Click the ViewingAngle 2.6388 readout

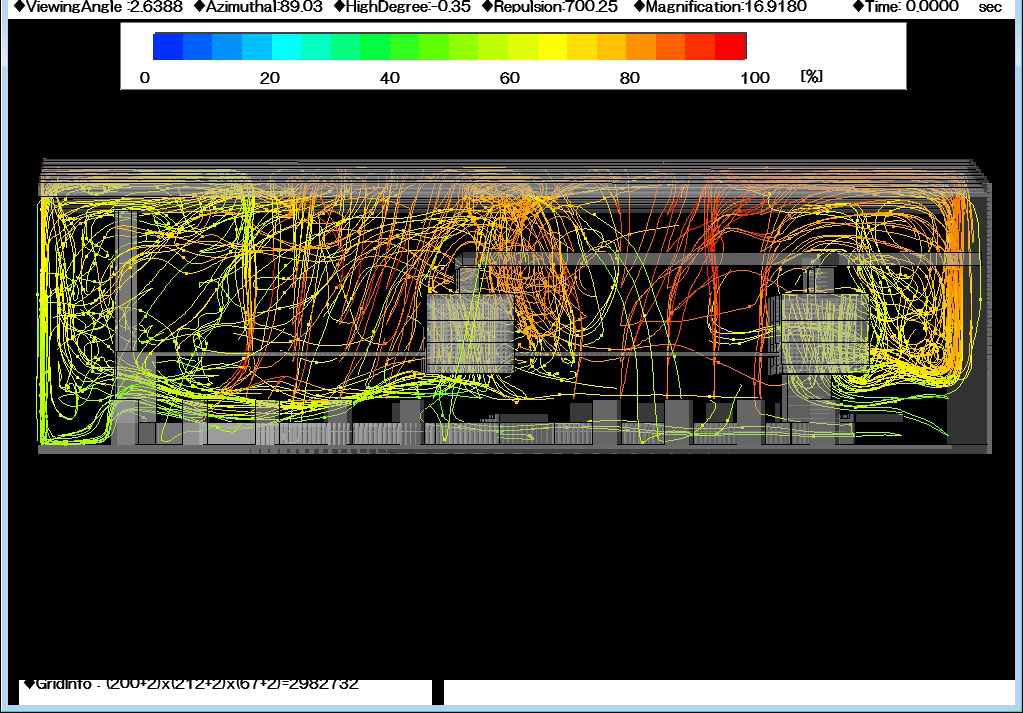click(x=98, y=7)
